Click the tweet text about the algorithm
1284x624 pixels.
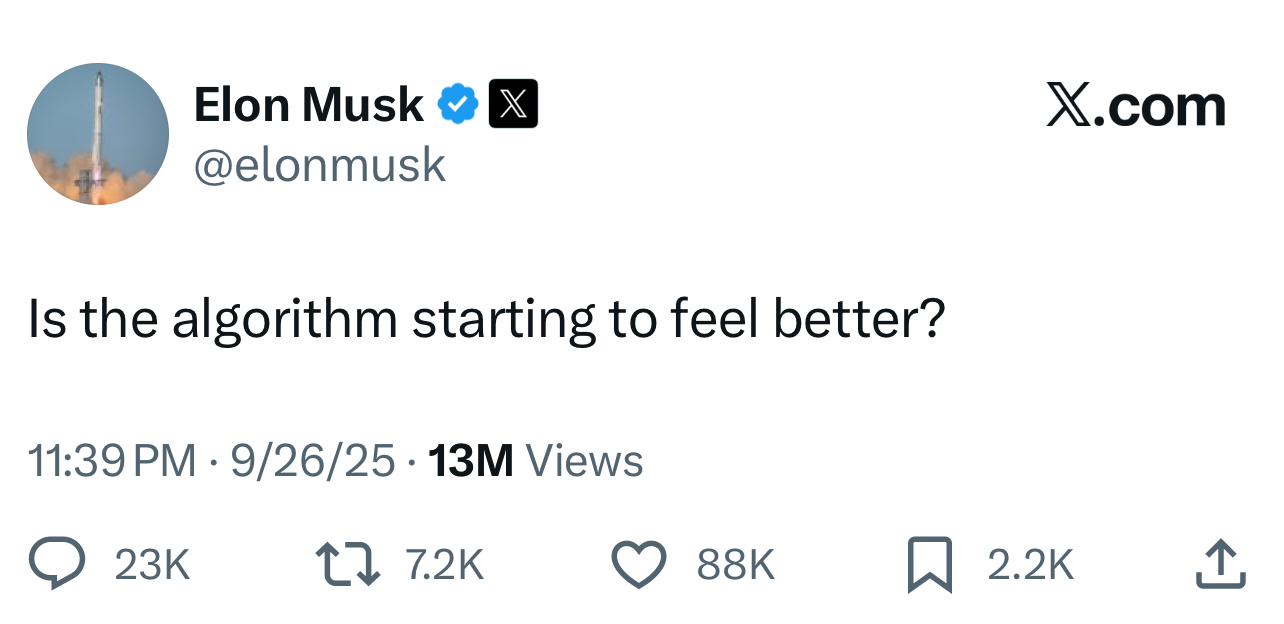click(x=486, y=319)
